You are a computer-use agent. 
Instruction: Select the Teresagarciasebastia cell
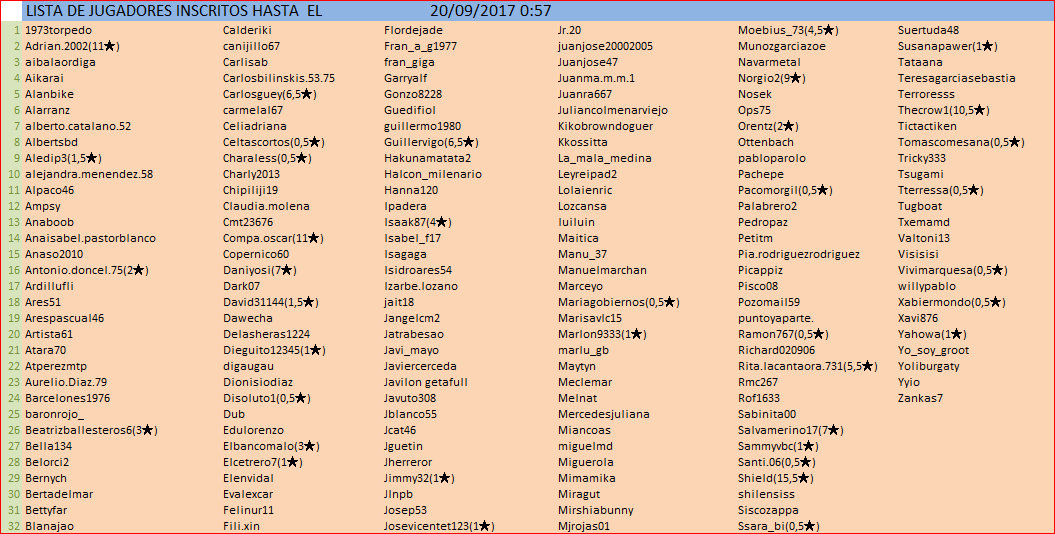(956, 78)
